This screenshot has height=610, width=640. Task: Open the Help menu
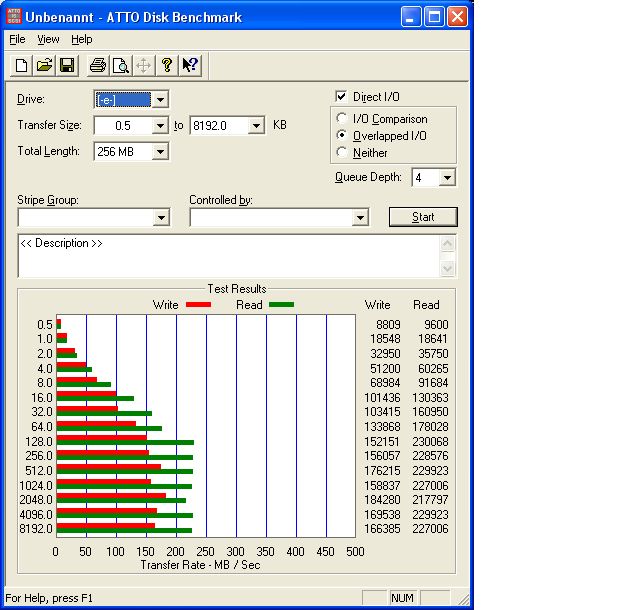(x=82, y=39)
